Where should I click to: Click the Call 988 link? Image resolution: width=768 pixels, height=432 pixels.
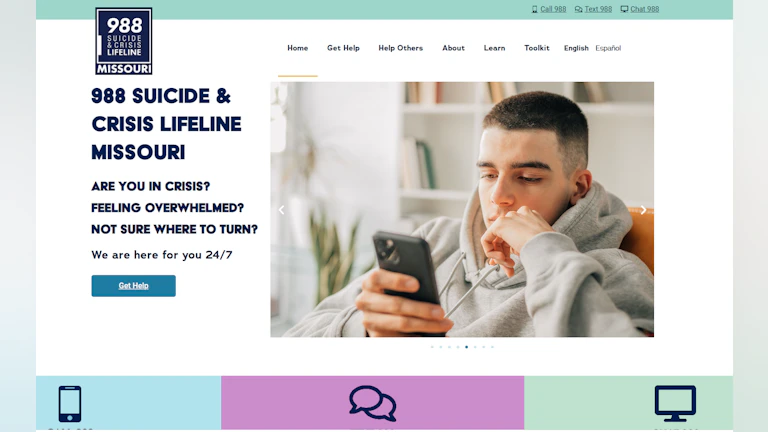(x=553, y=9)
